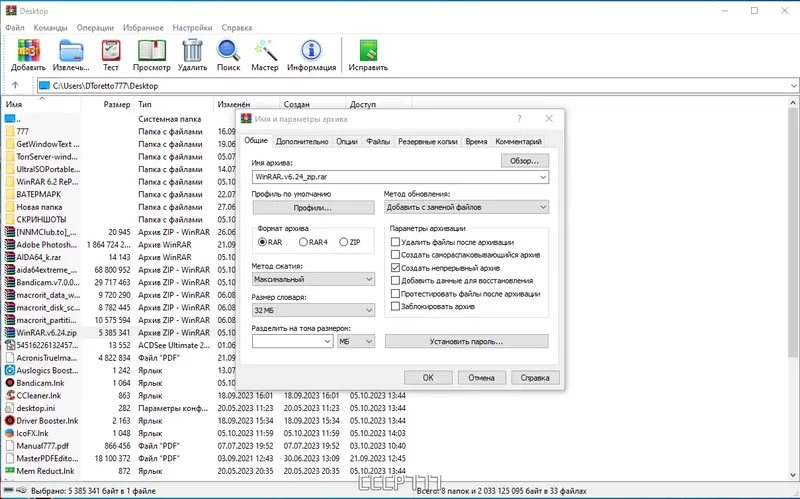
Task: Select RAR4 archive format
Action: click(x=303, y=242)
